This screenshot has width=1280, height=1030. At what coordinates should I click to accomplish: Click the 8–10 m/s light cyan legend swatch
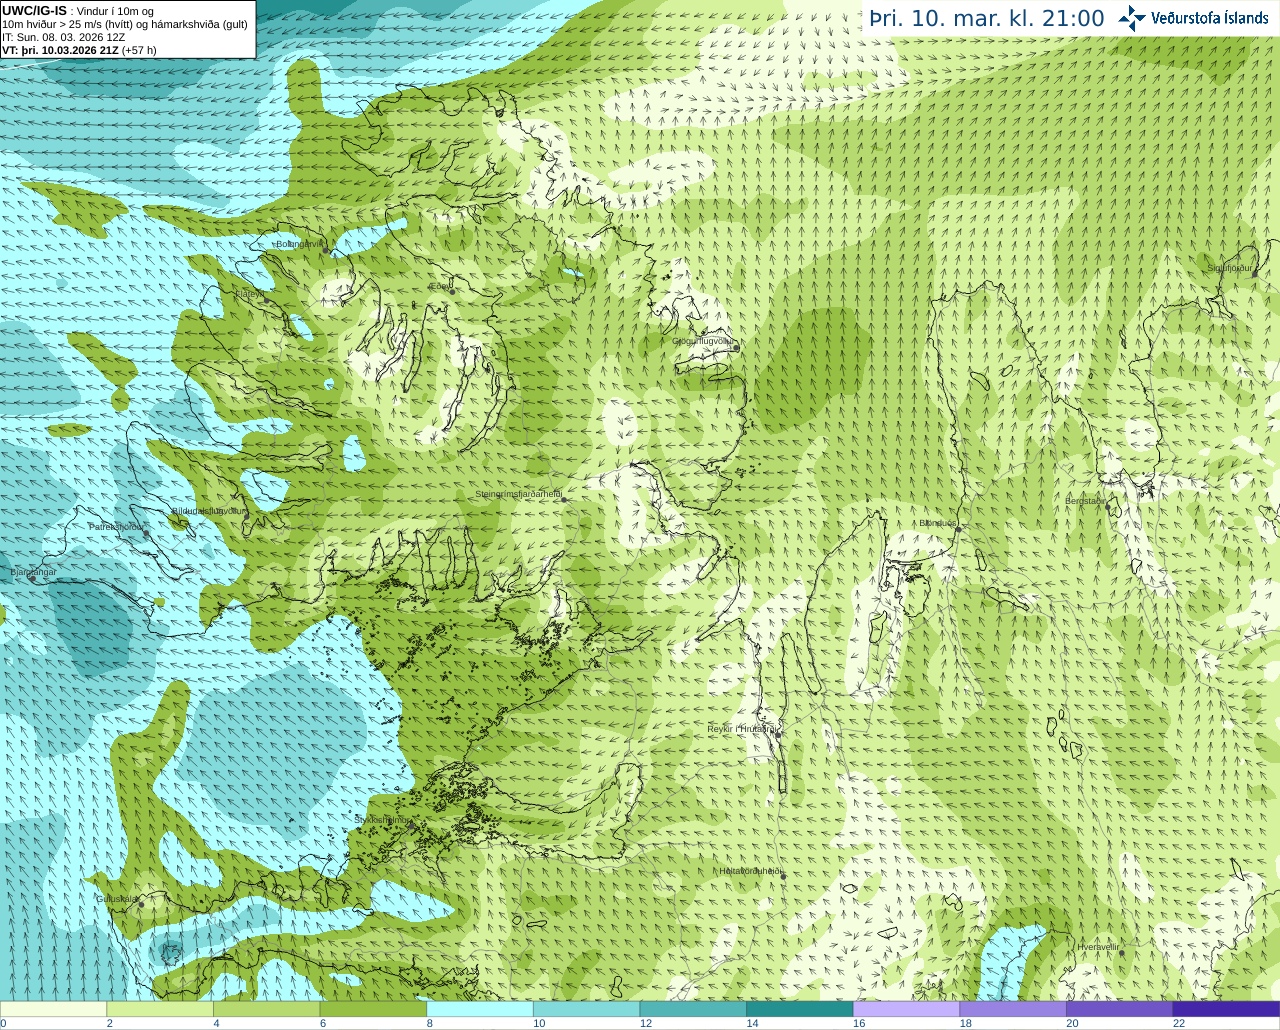[480, 1009]
